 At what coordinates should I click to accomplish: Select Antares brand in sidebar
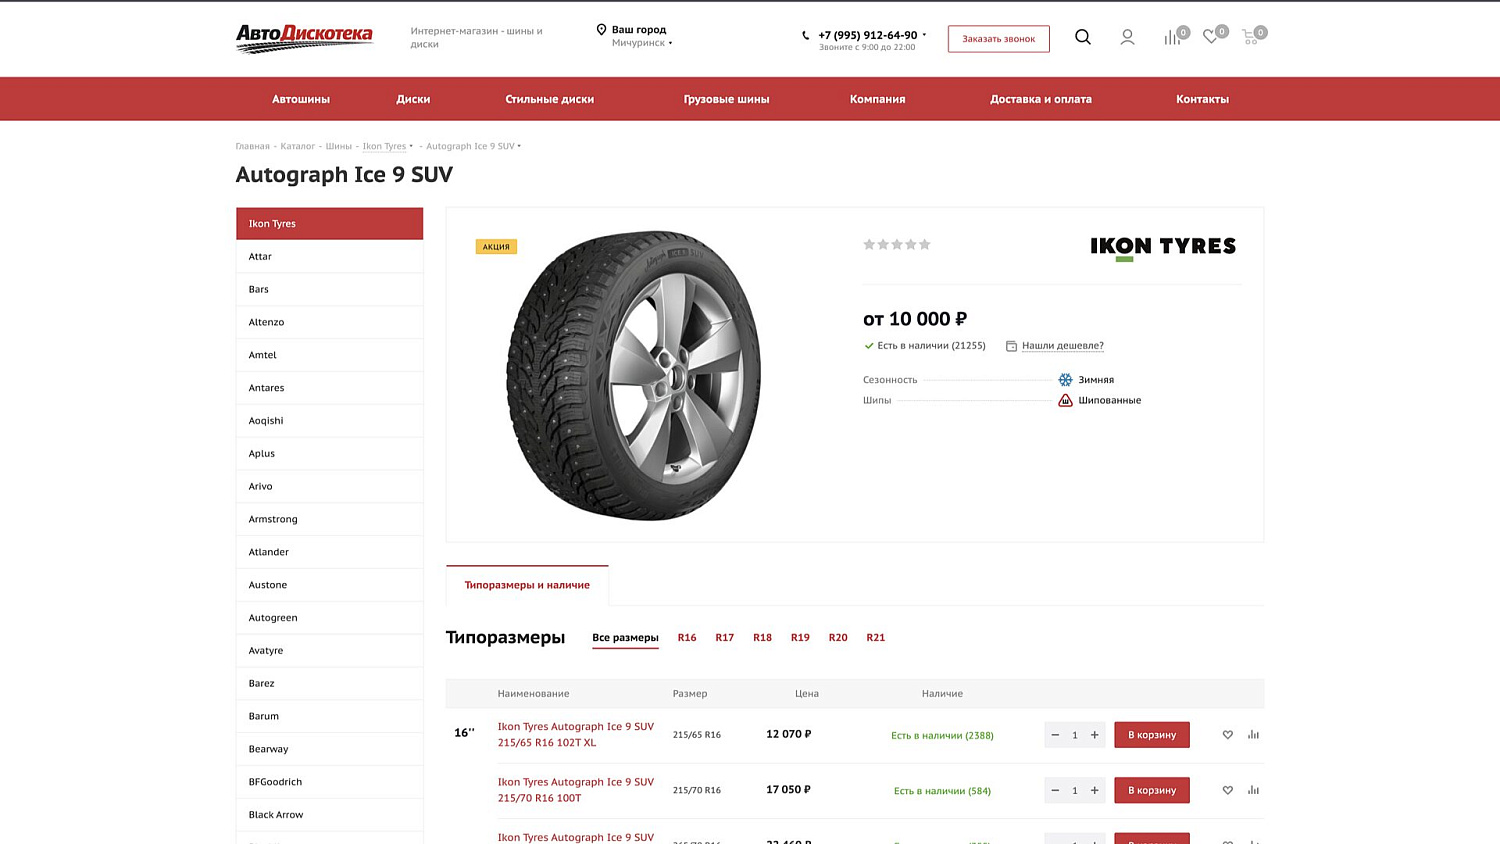(x=330, y=388)
